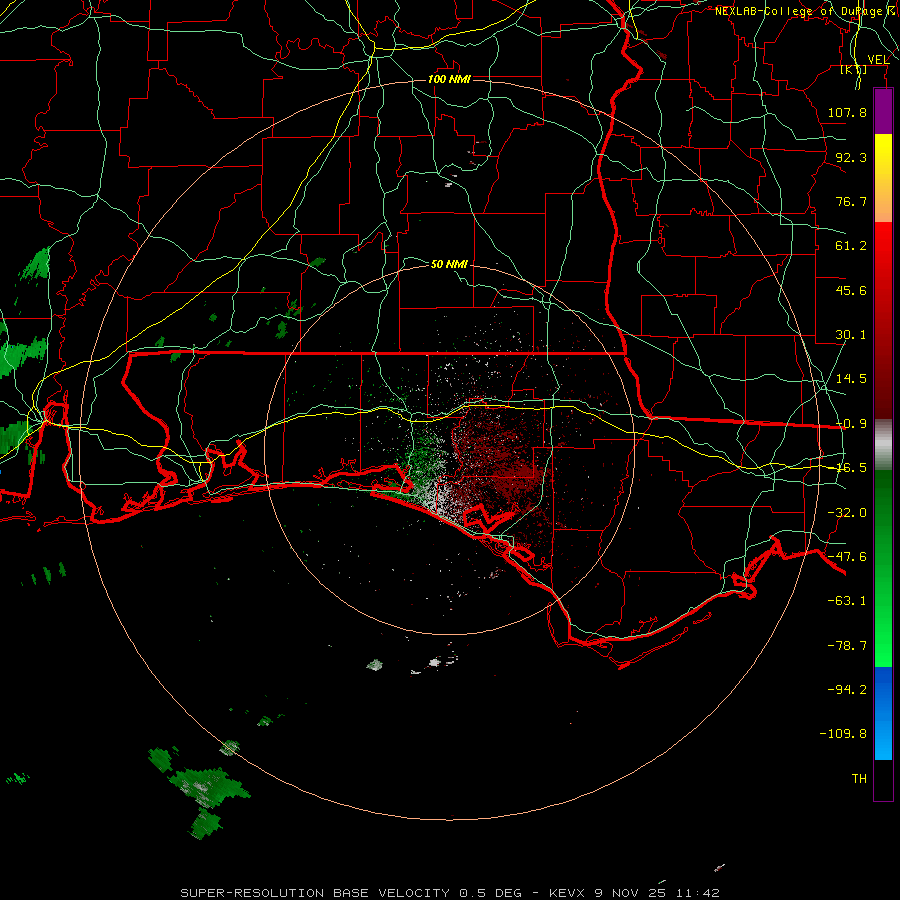Image resolution: width=900 pixels, height=900 pixels.
Task: Click the [KT] units label
Action: coord(854,69)
